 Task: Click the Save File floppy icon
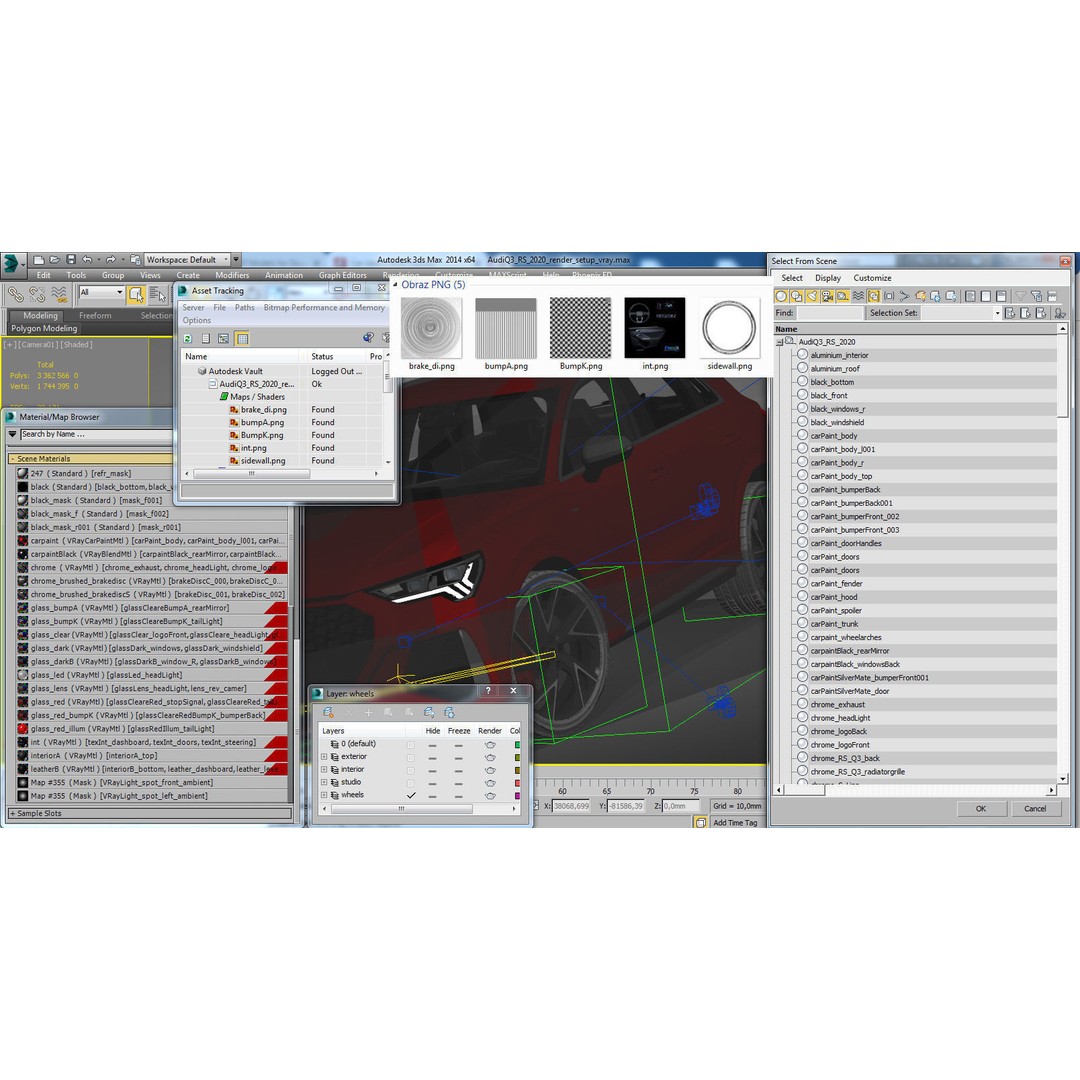pyautogui.click(x=71, y=260)
